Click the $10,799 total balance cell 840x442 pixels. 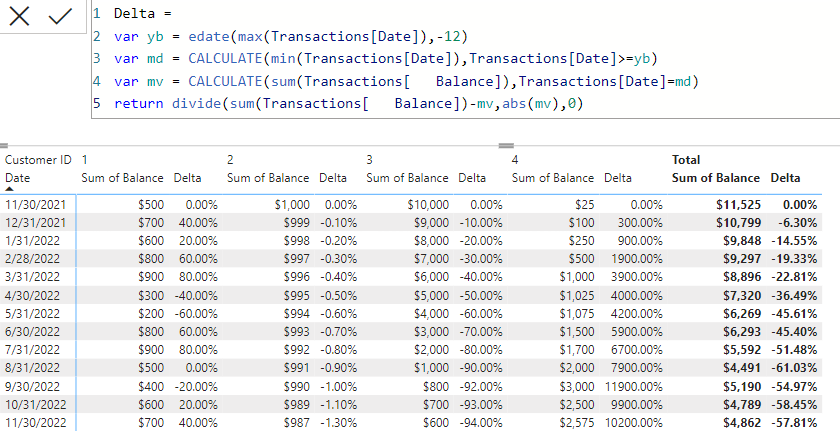tap(738, 223)
